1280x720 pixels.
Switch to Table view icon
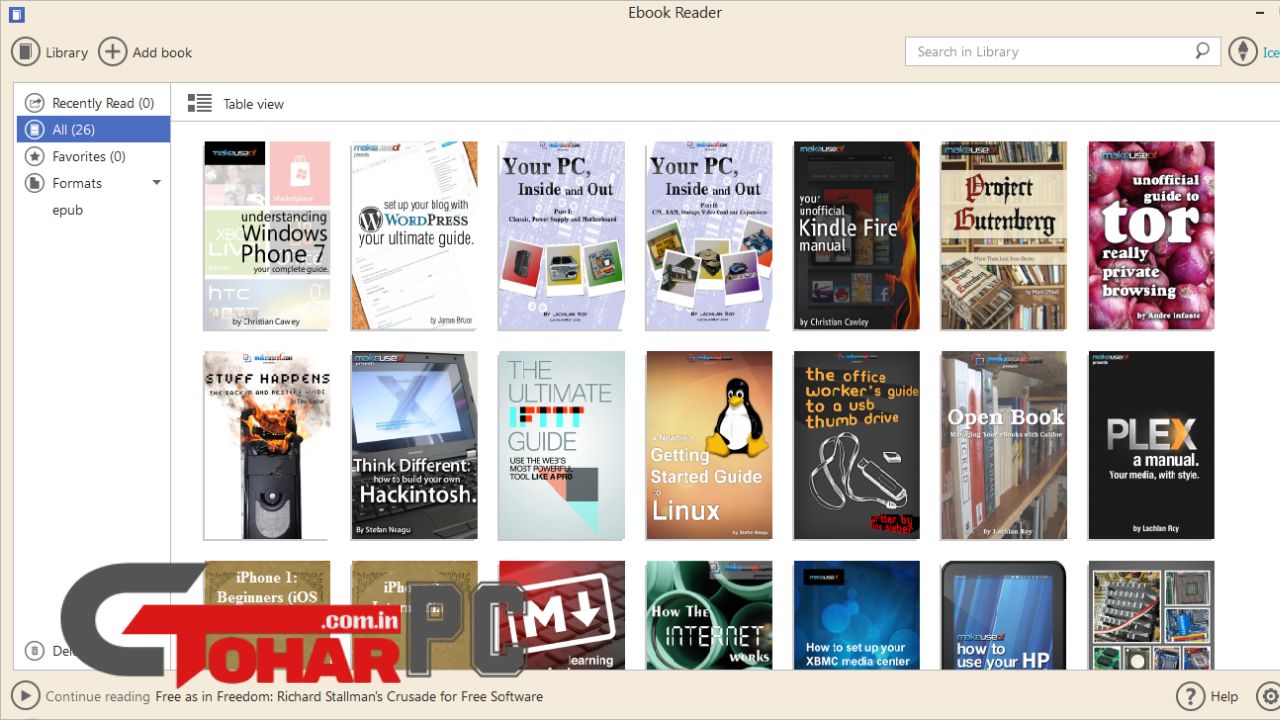pos(200,103)
